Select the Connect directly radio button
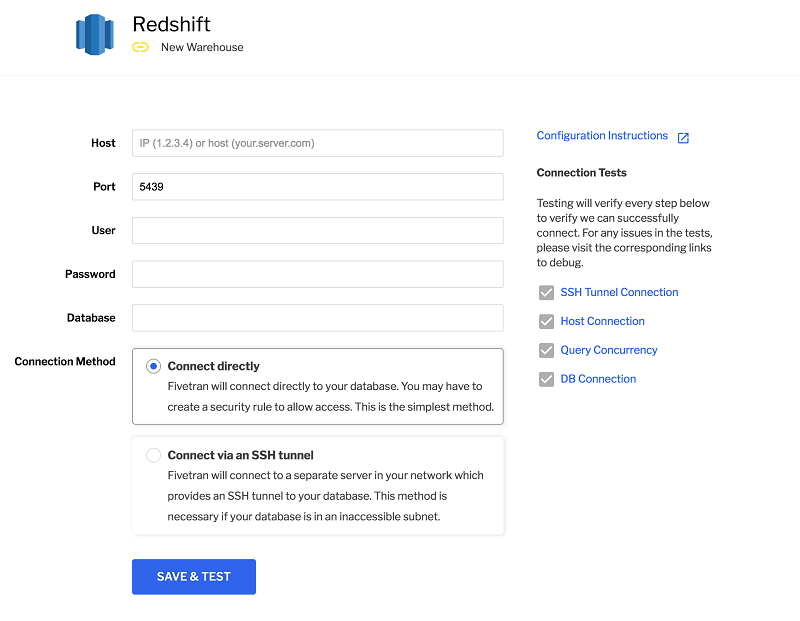This screenshot has width=800, height=621. tap(154, 366)
